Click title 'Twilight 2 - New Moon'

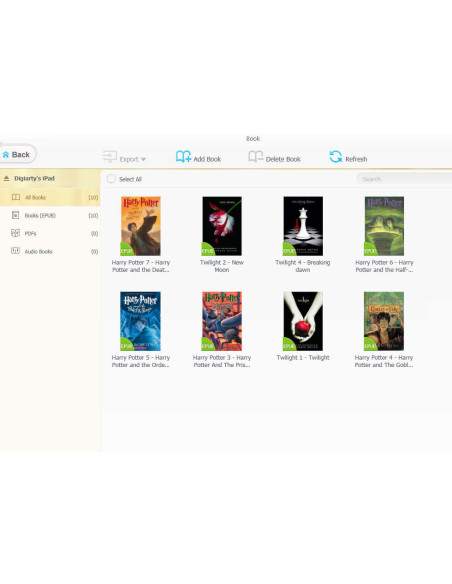(x=222, y=266)
